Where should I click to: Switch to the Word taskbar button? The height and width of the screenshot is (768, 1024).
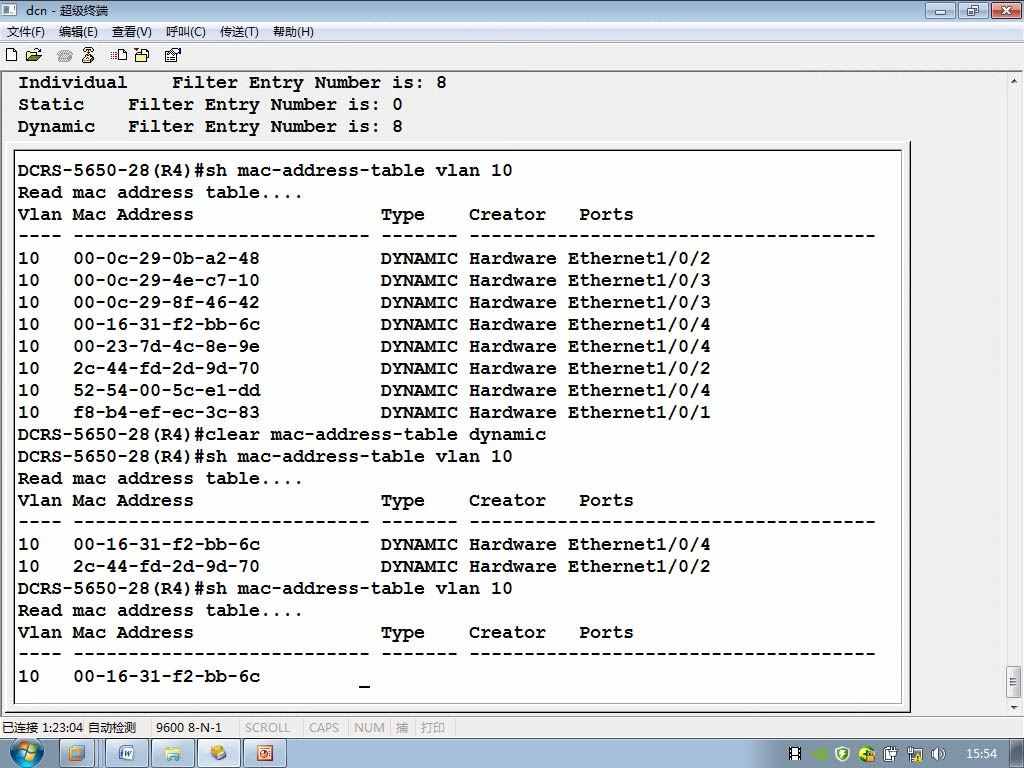point(125,754)
